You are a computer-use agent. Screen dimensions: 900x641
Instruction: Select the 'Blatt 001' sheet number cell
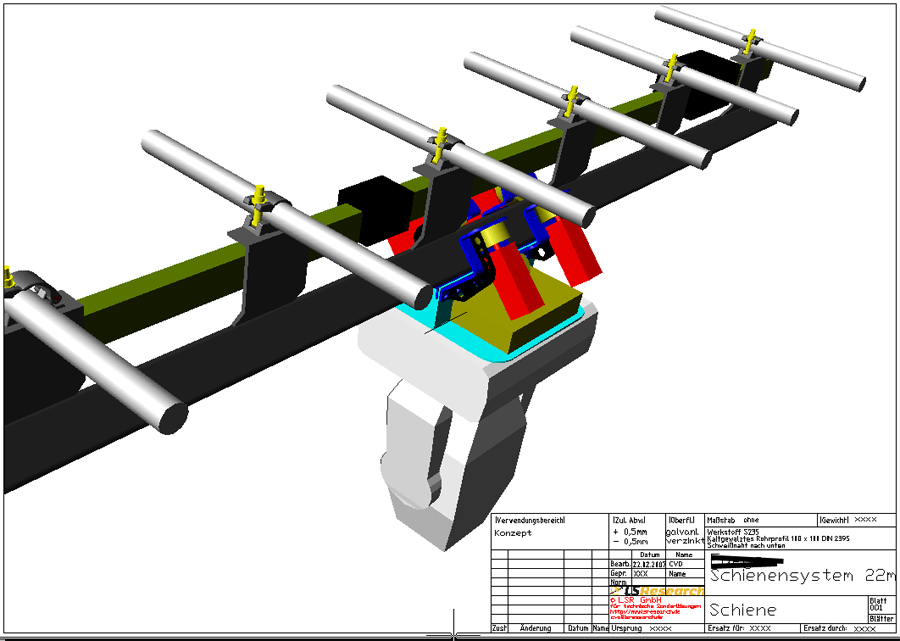876,604
